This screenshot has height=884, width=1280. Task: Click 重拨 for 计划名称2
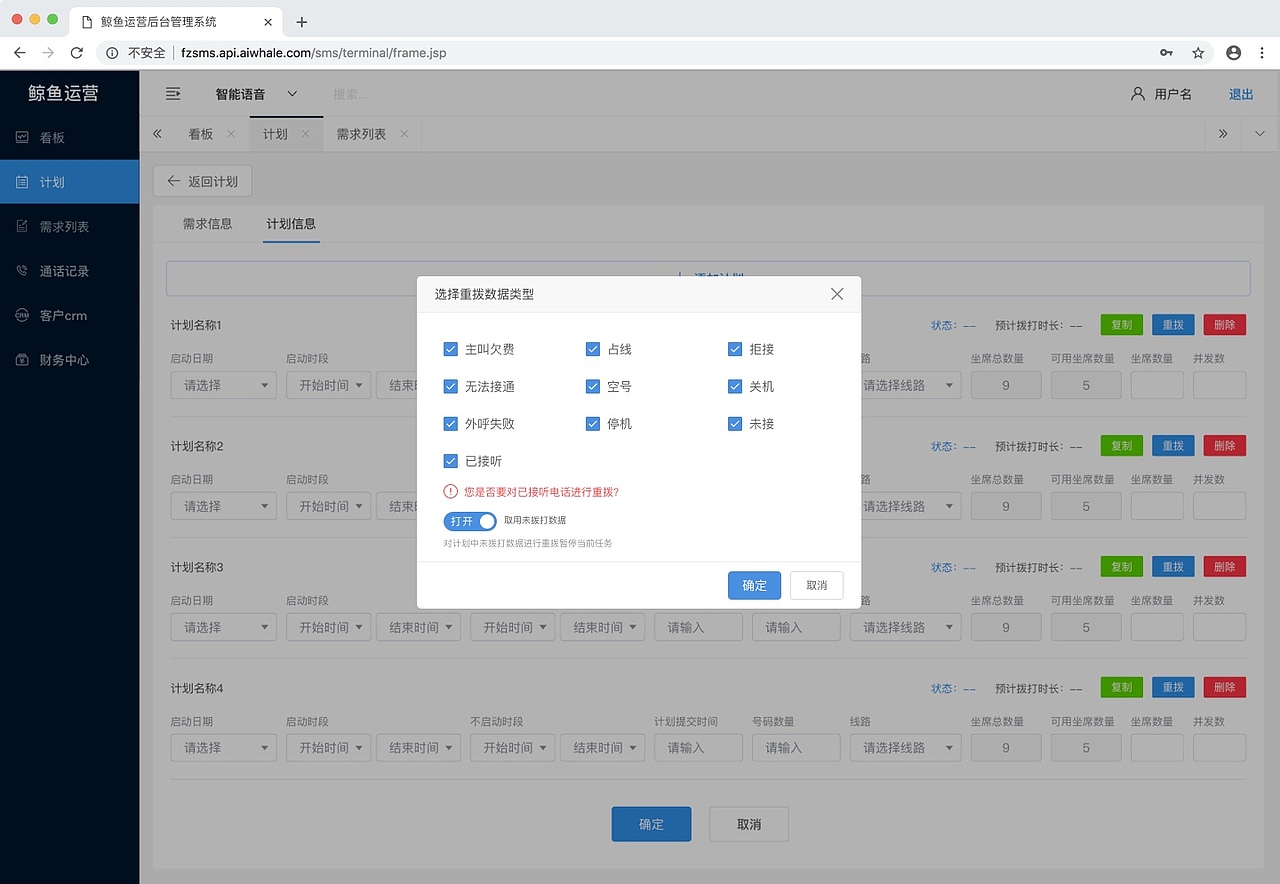click(1172, 446)
